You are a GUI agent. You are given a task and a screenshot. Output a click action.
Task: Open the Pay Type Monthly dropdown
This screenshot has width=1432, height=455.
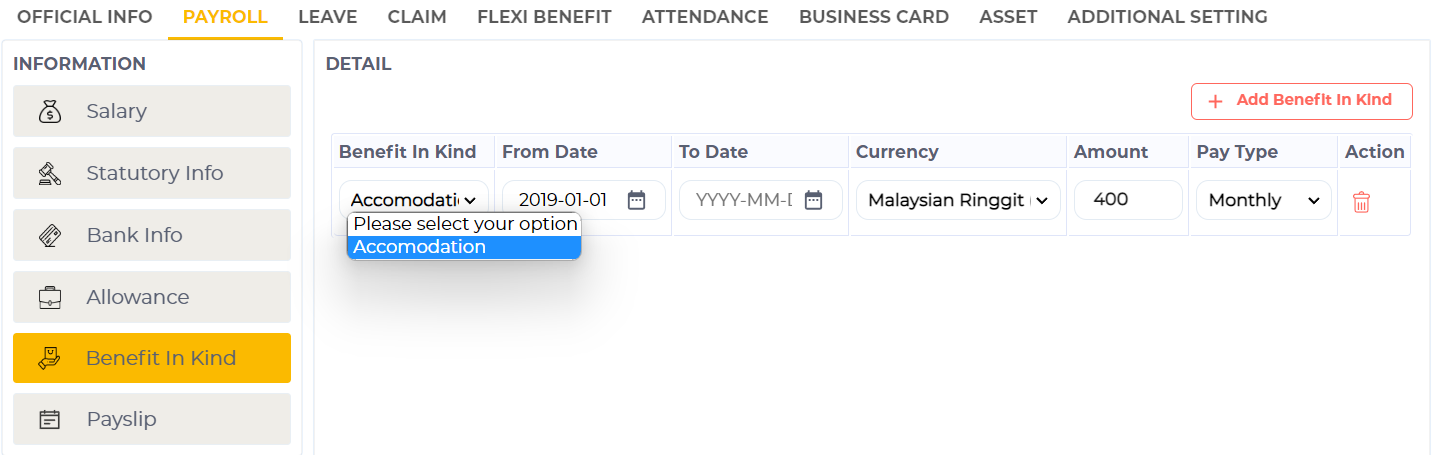coord(1263,200)
